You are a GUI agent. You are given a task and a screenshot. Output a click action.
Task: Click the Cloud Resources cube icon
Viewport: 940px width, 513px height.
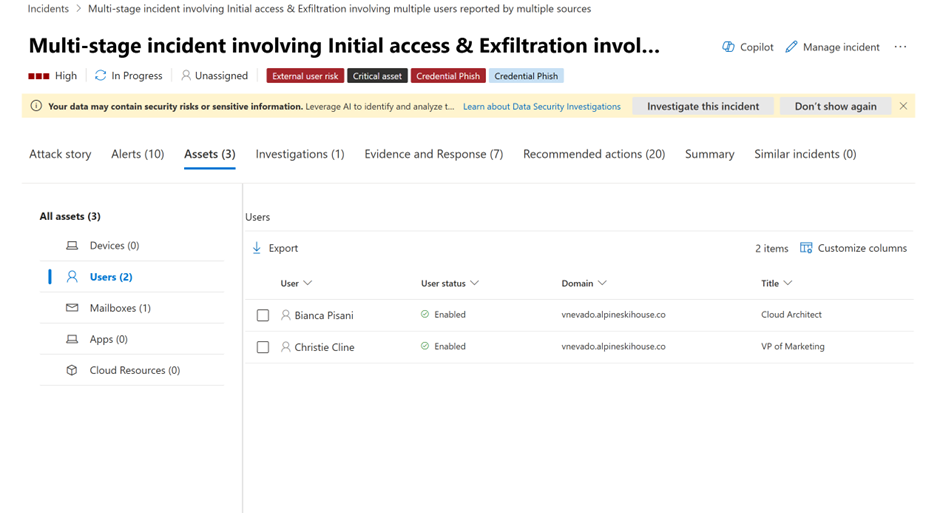pyautogui.click(x=72, y=370)
